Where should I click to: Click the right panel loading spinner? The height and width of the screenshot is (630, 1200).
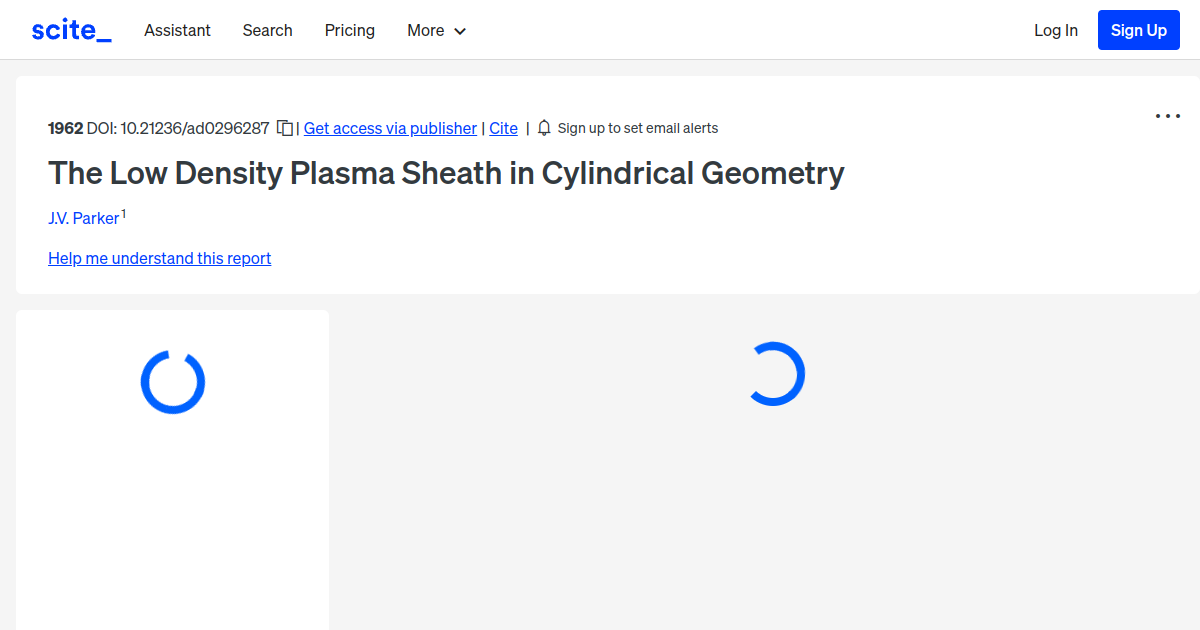pyautogui.click(x=776, y=374)
